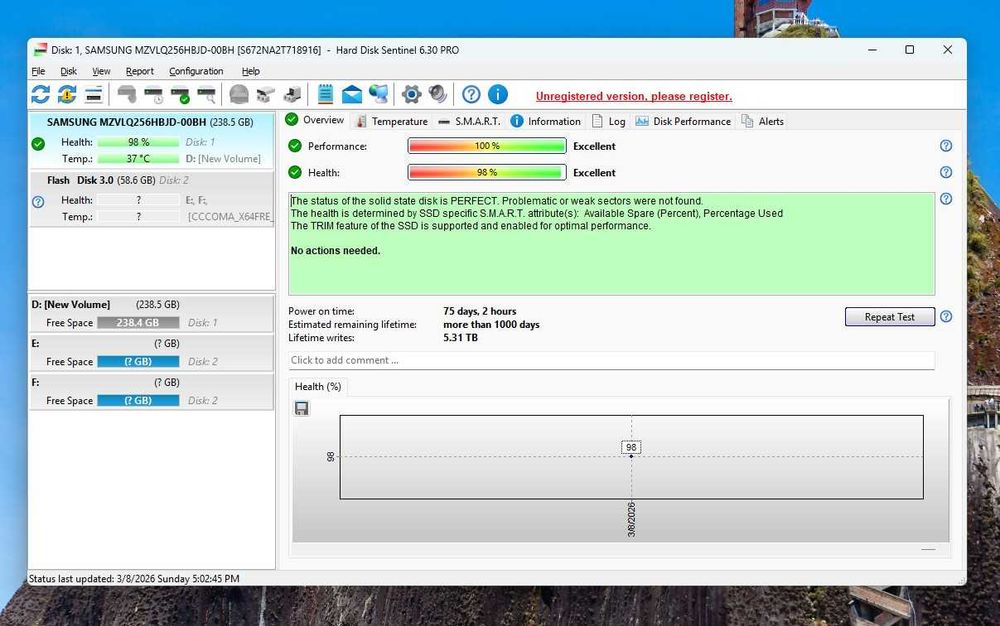Click the globe with monitor network icon

click(x=378, y=94)
